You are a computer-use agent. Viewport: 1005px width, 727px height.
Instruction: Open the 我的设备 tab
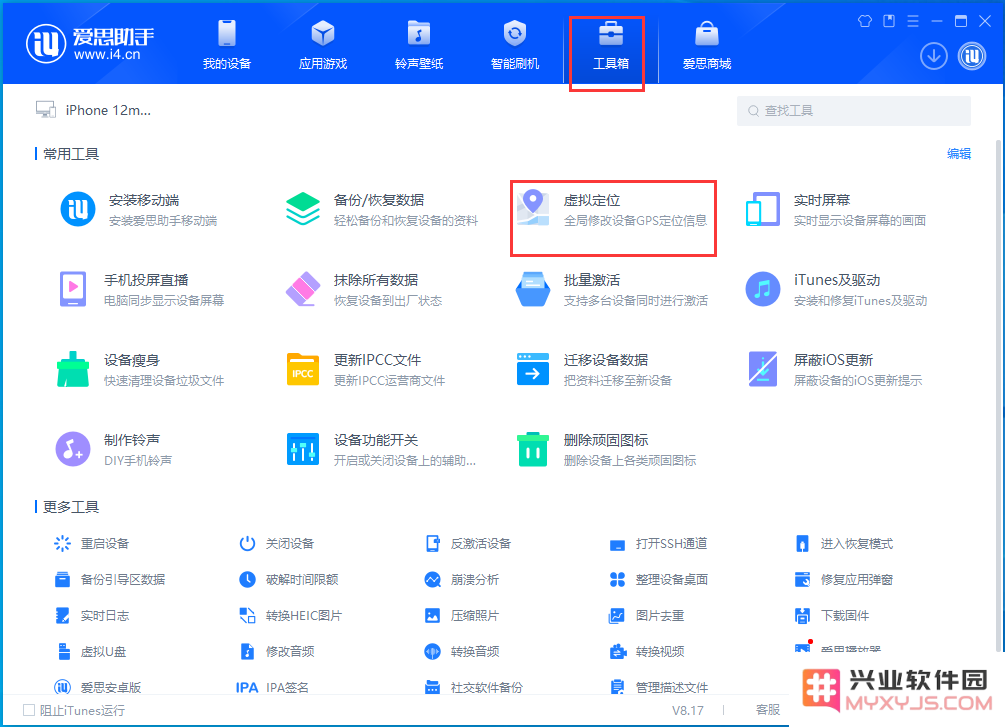point(227,45)
